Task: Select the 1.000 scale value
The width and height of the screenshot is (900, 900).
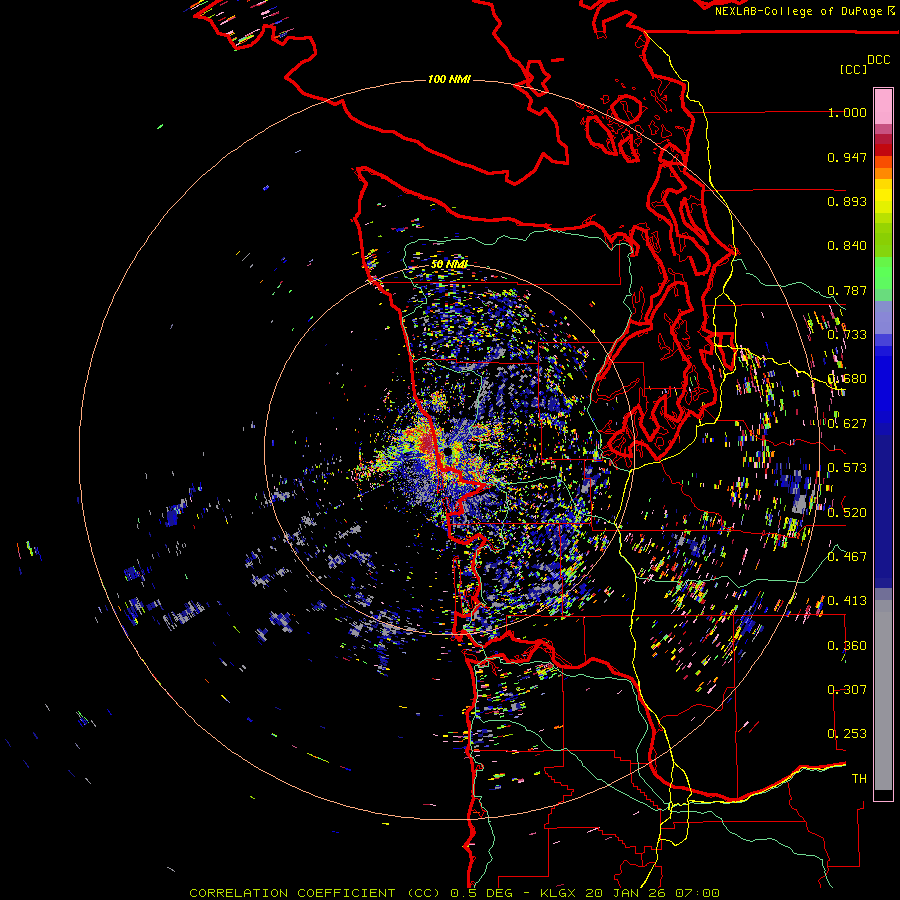Action: [x=847, y=112]
